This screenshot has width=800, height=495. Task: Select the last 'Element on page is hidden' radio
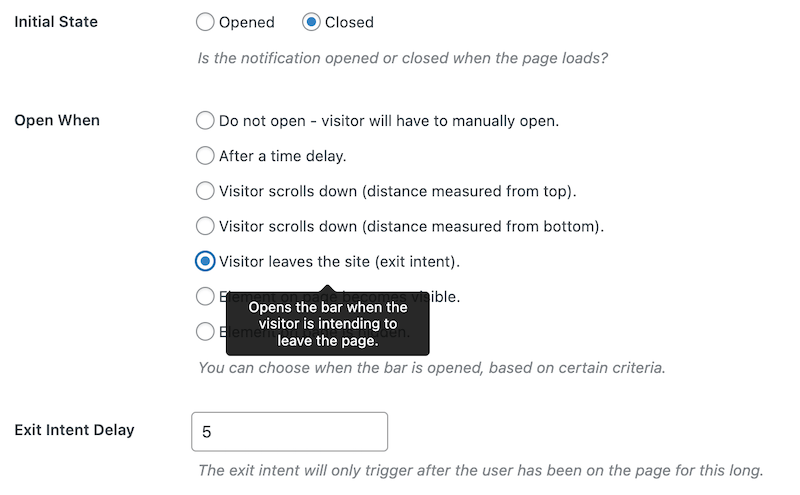pos(205,332)
